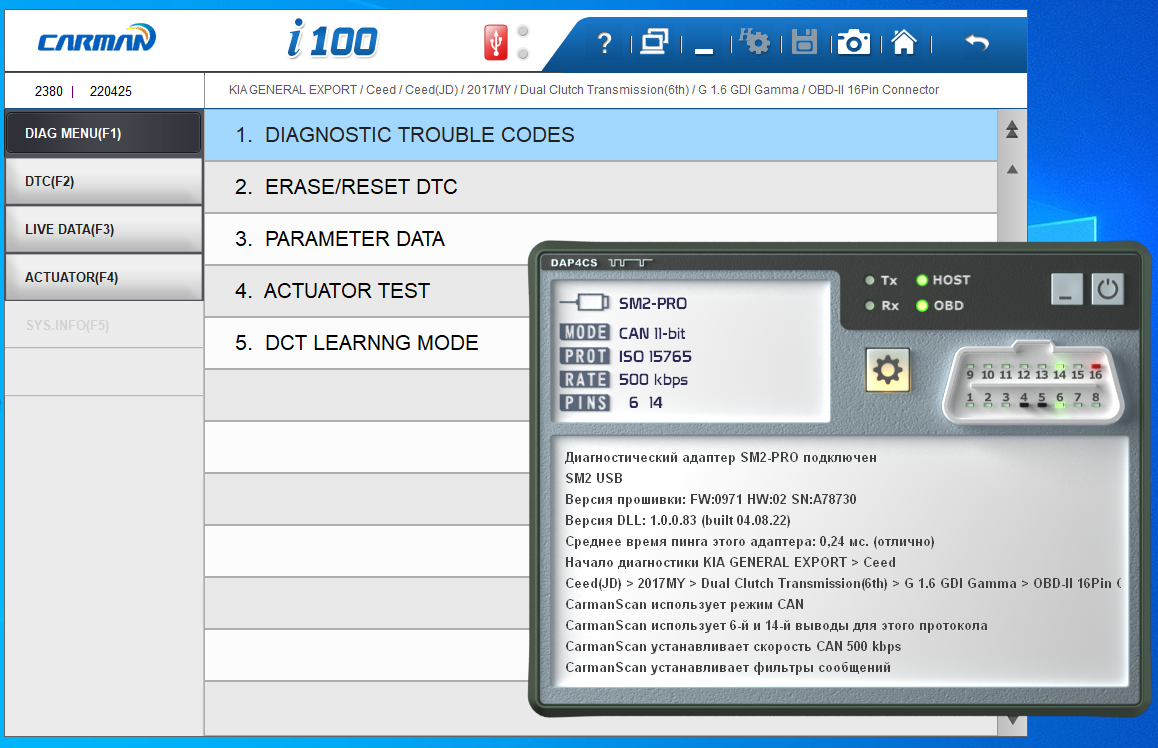Open DIAG MENU(F1) tab
This screenshot has width=1158, height=748.
click(x=103, y=133)
